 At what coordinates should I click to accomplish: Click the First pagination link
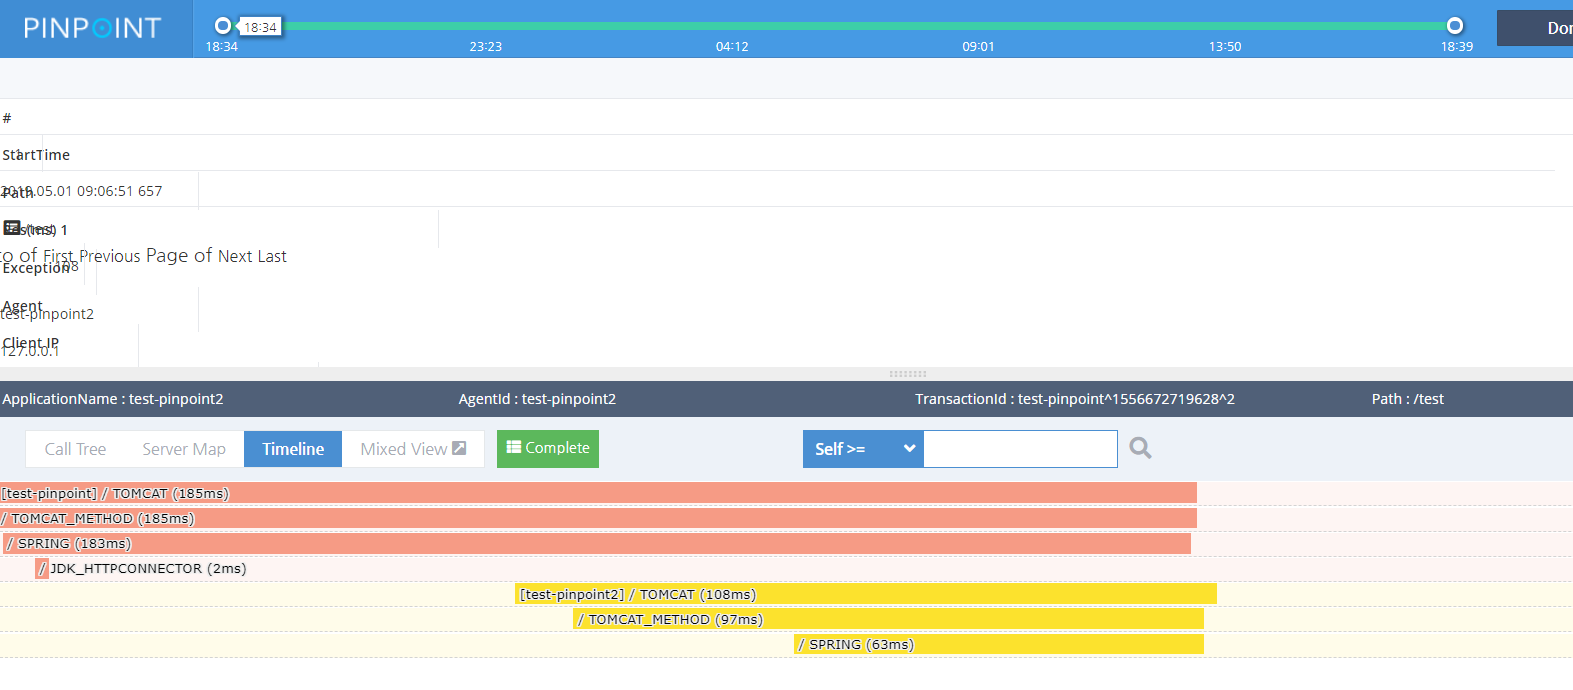(x=58, y=256)
